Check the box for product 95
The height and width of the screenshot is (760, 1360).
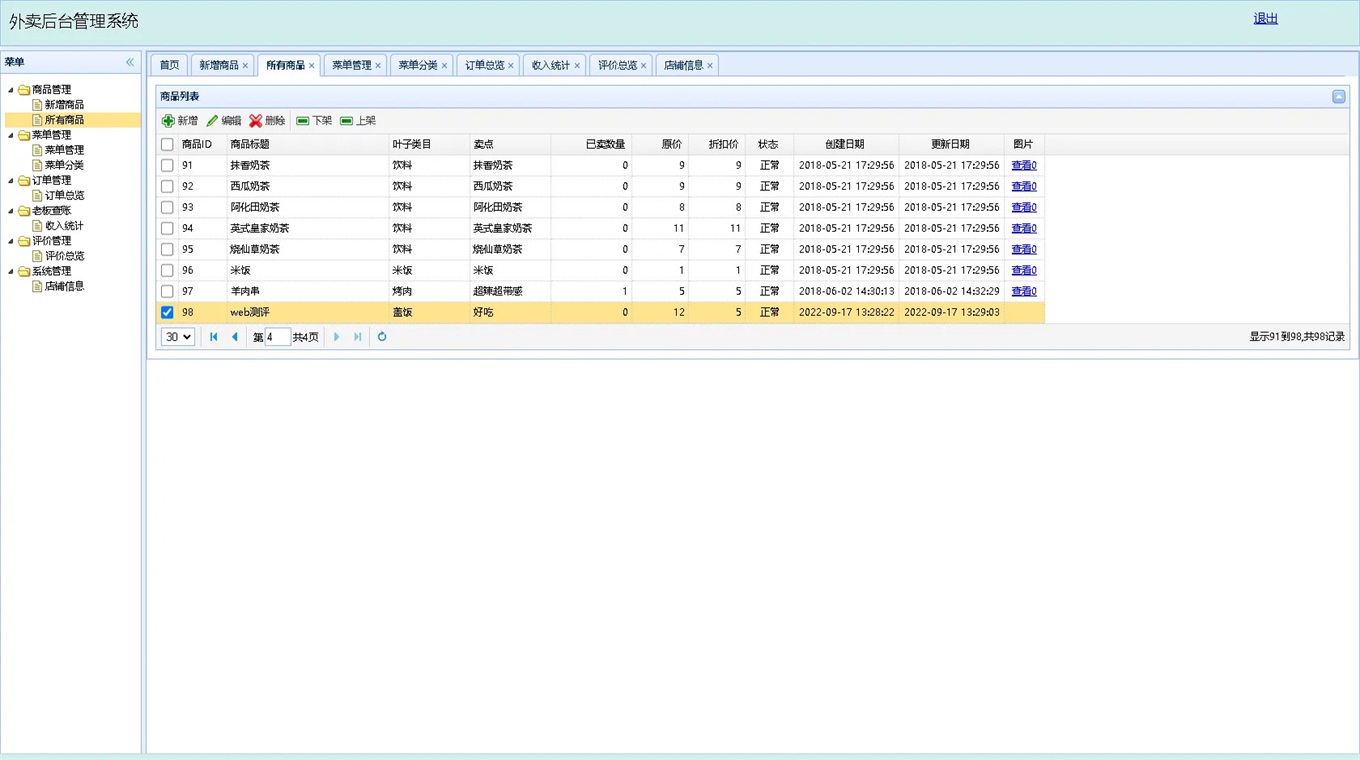tap(167, 250)
